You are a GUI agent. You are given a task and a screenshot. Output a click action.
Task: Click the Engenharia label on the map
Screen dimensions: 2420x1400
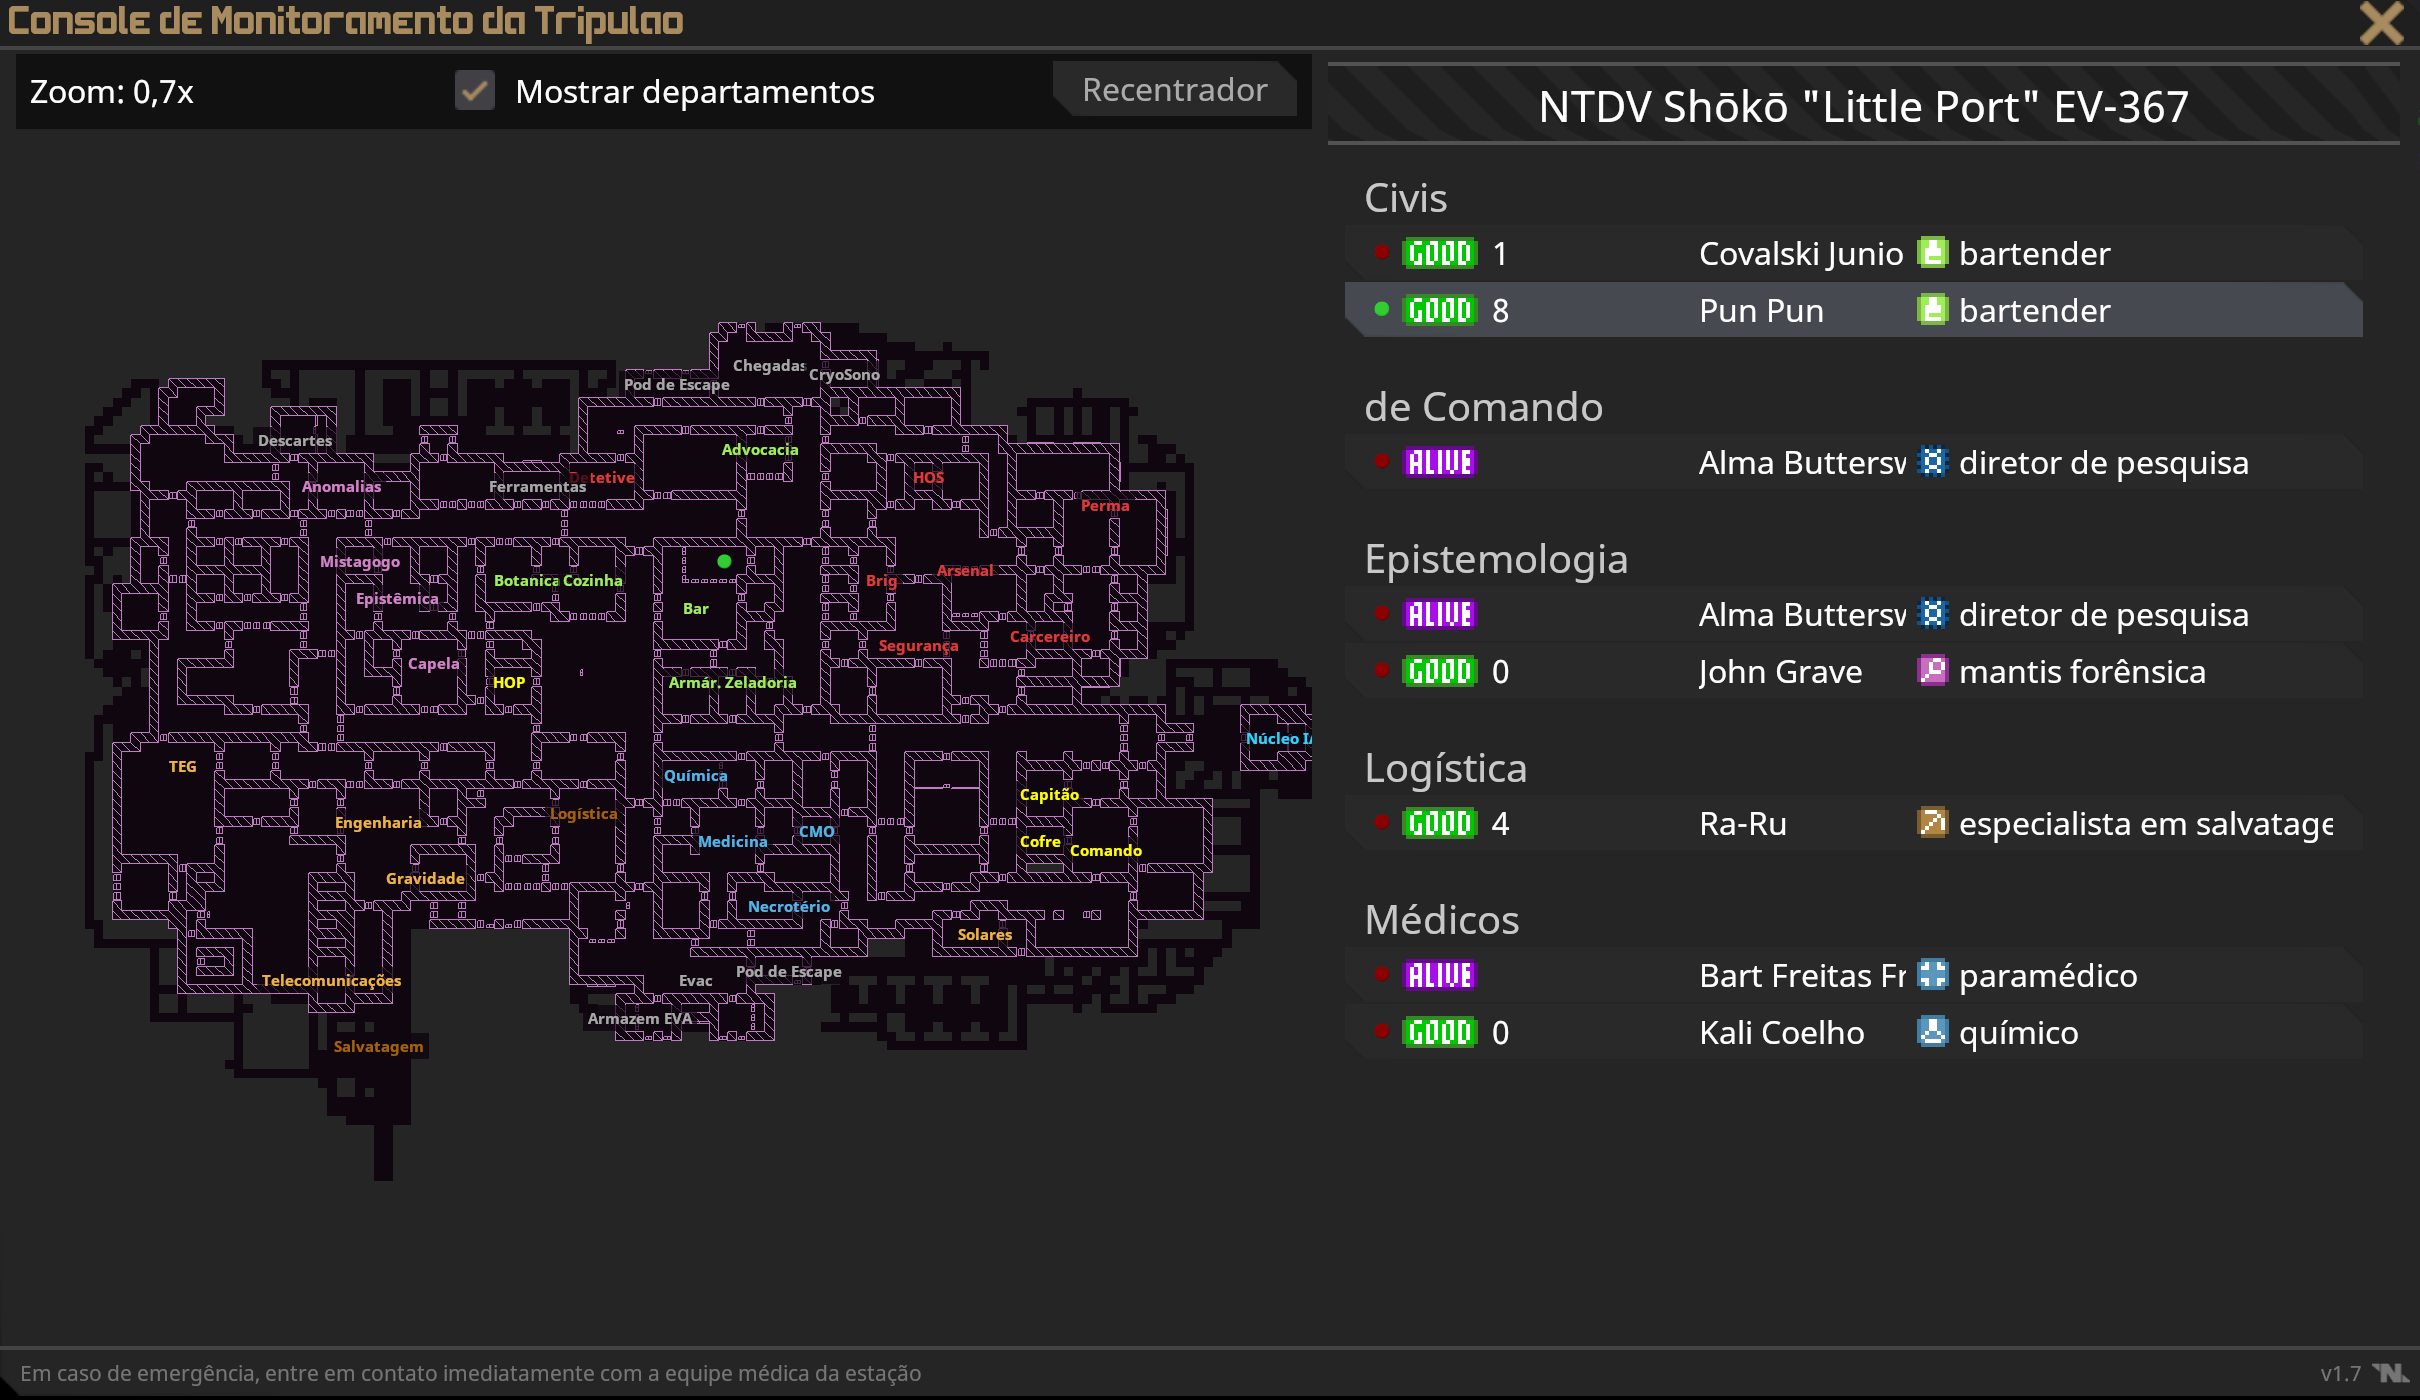point(378,823)
